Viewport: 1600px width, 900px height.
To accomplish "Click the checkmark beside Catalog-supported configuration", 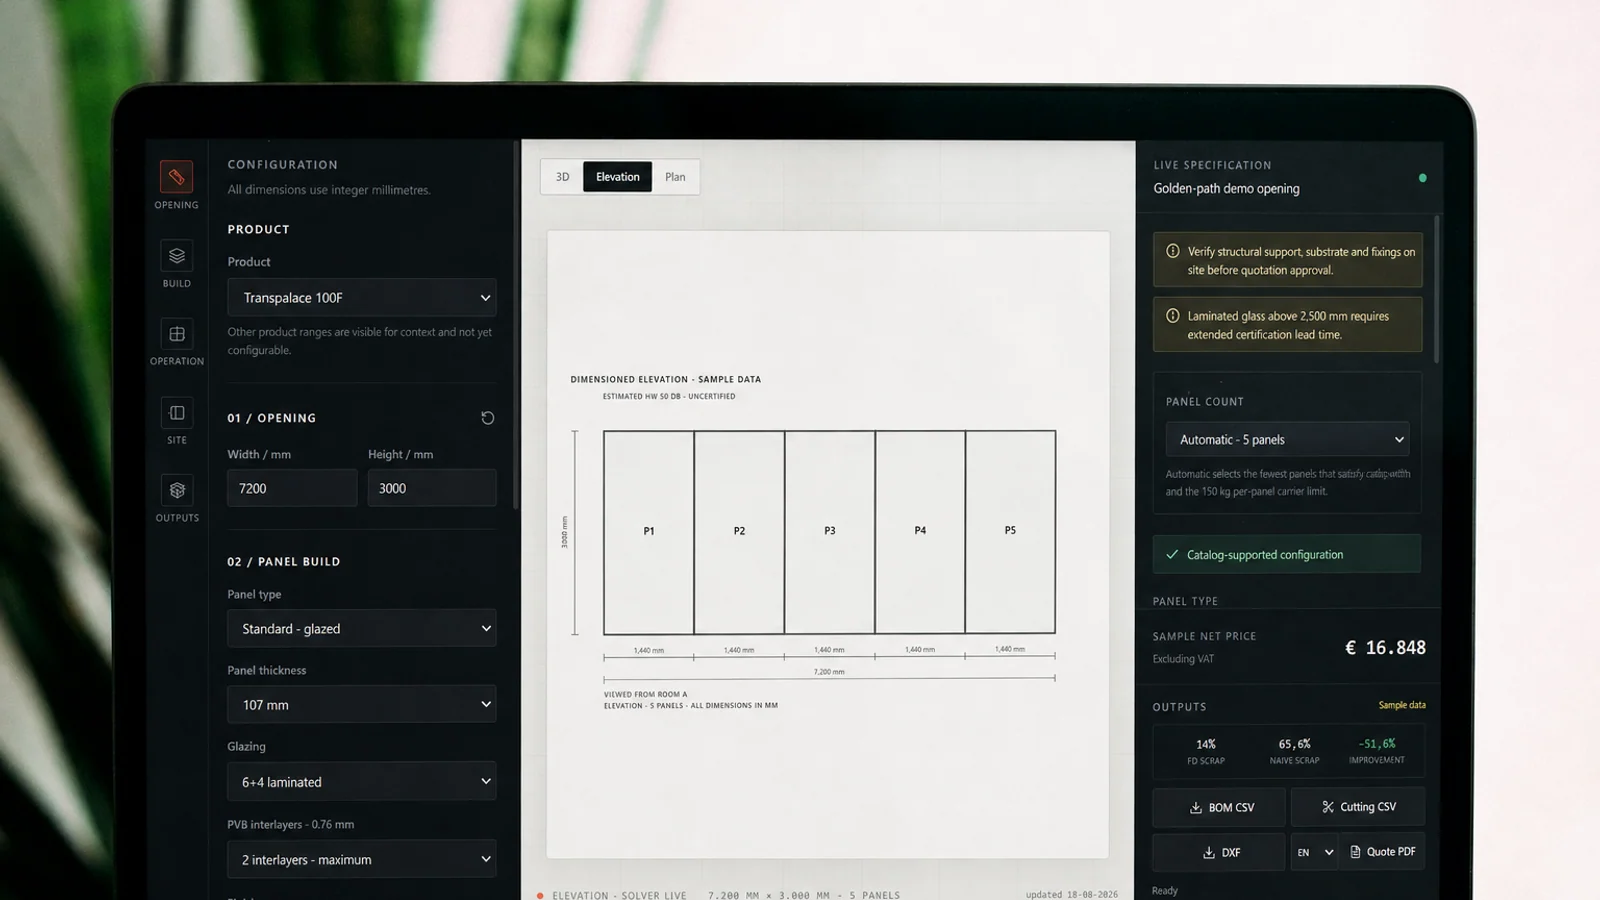I will pyautogui.click(x=1172, y=554).
